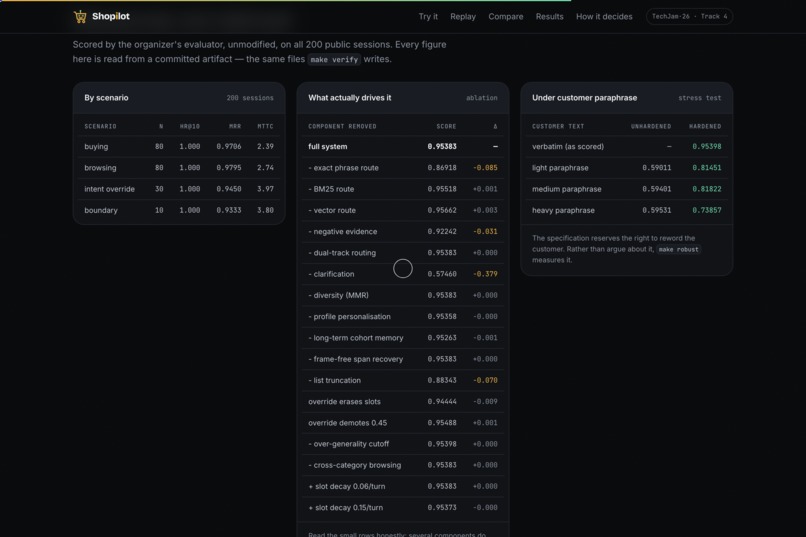Viewport: 806px width, 537px height.
Task: Click negative evidence delta -0.031
Action: click(485, 231)
